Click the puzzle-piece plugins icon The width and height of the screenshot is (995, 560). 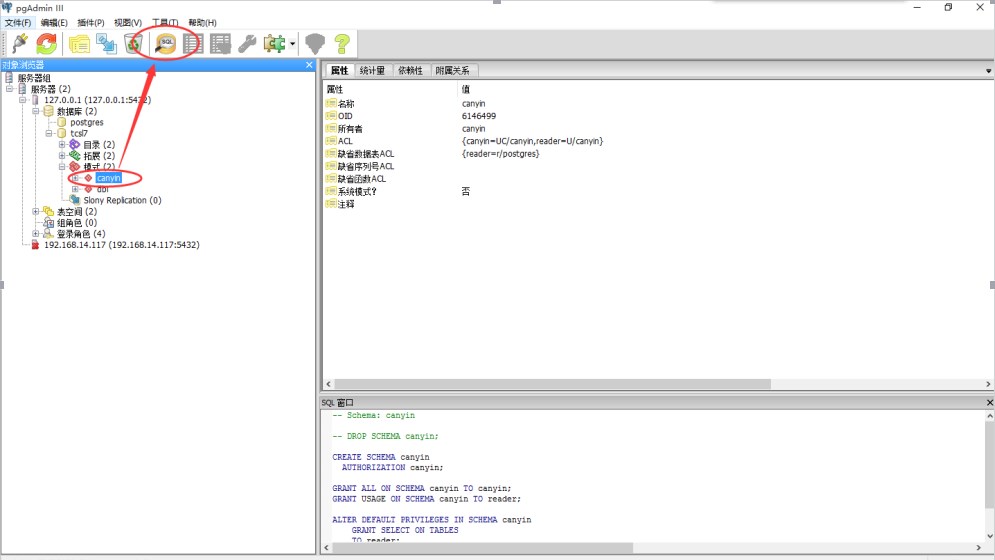274,43
